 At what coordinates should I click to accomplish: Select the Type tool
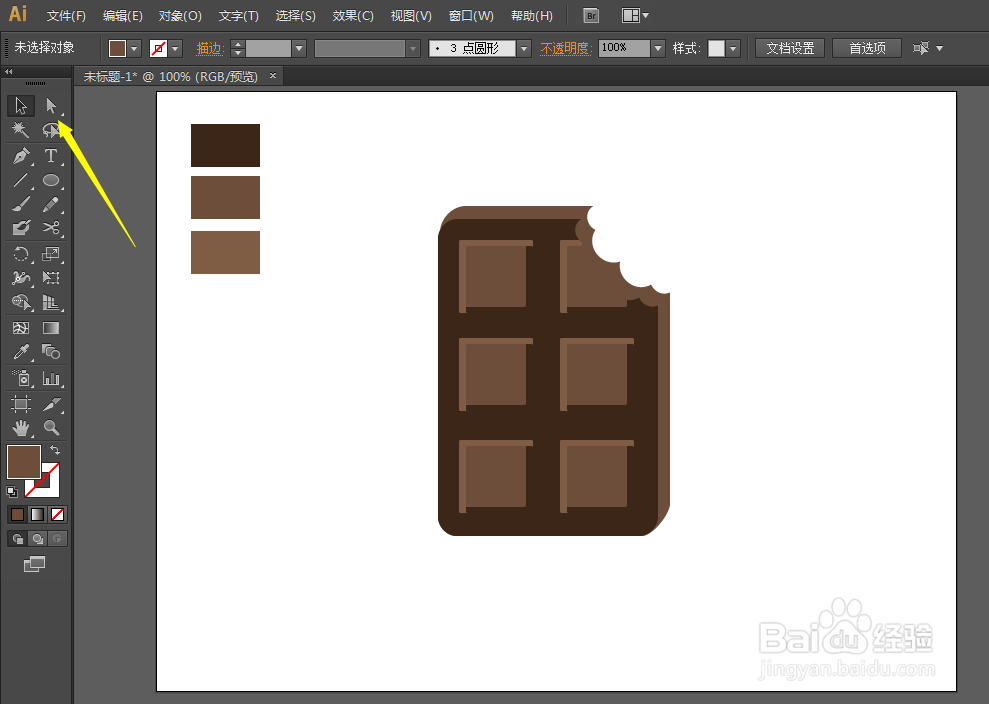pyautogui.click(x=51, y=156)
